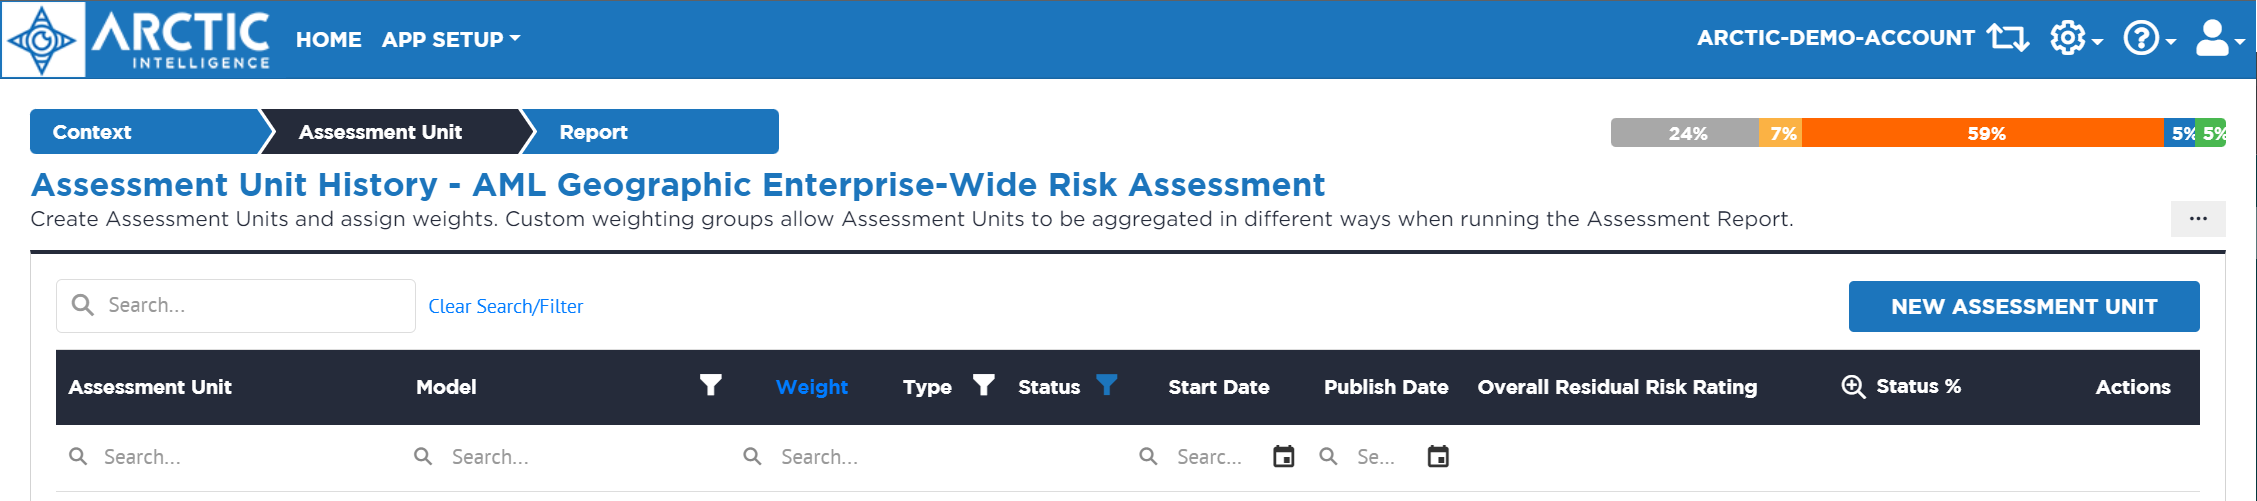Filter the Type column
This screenshot has height=501, width=2257.
pos(984,385)
